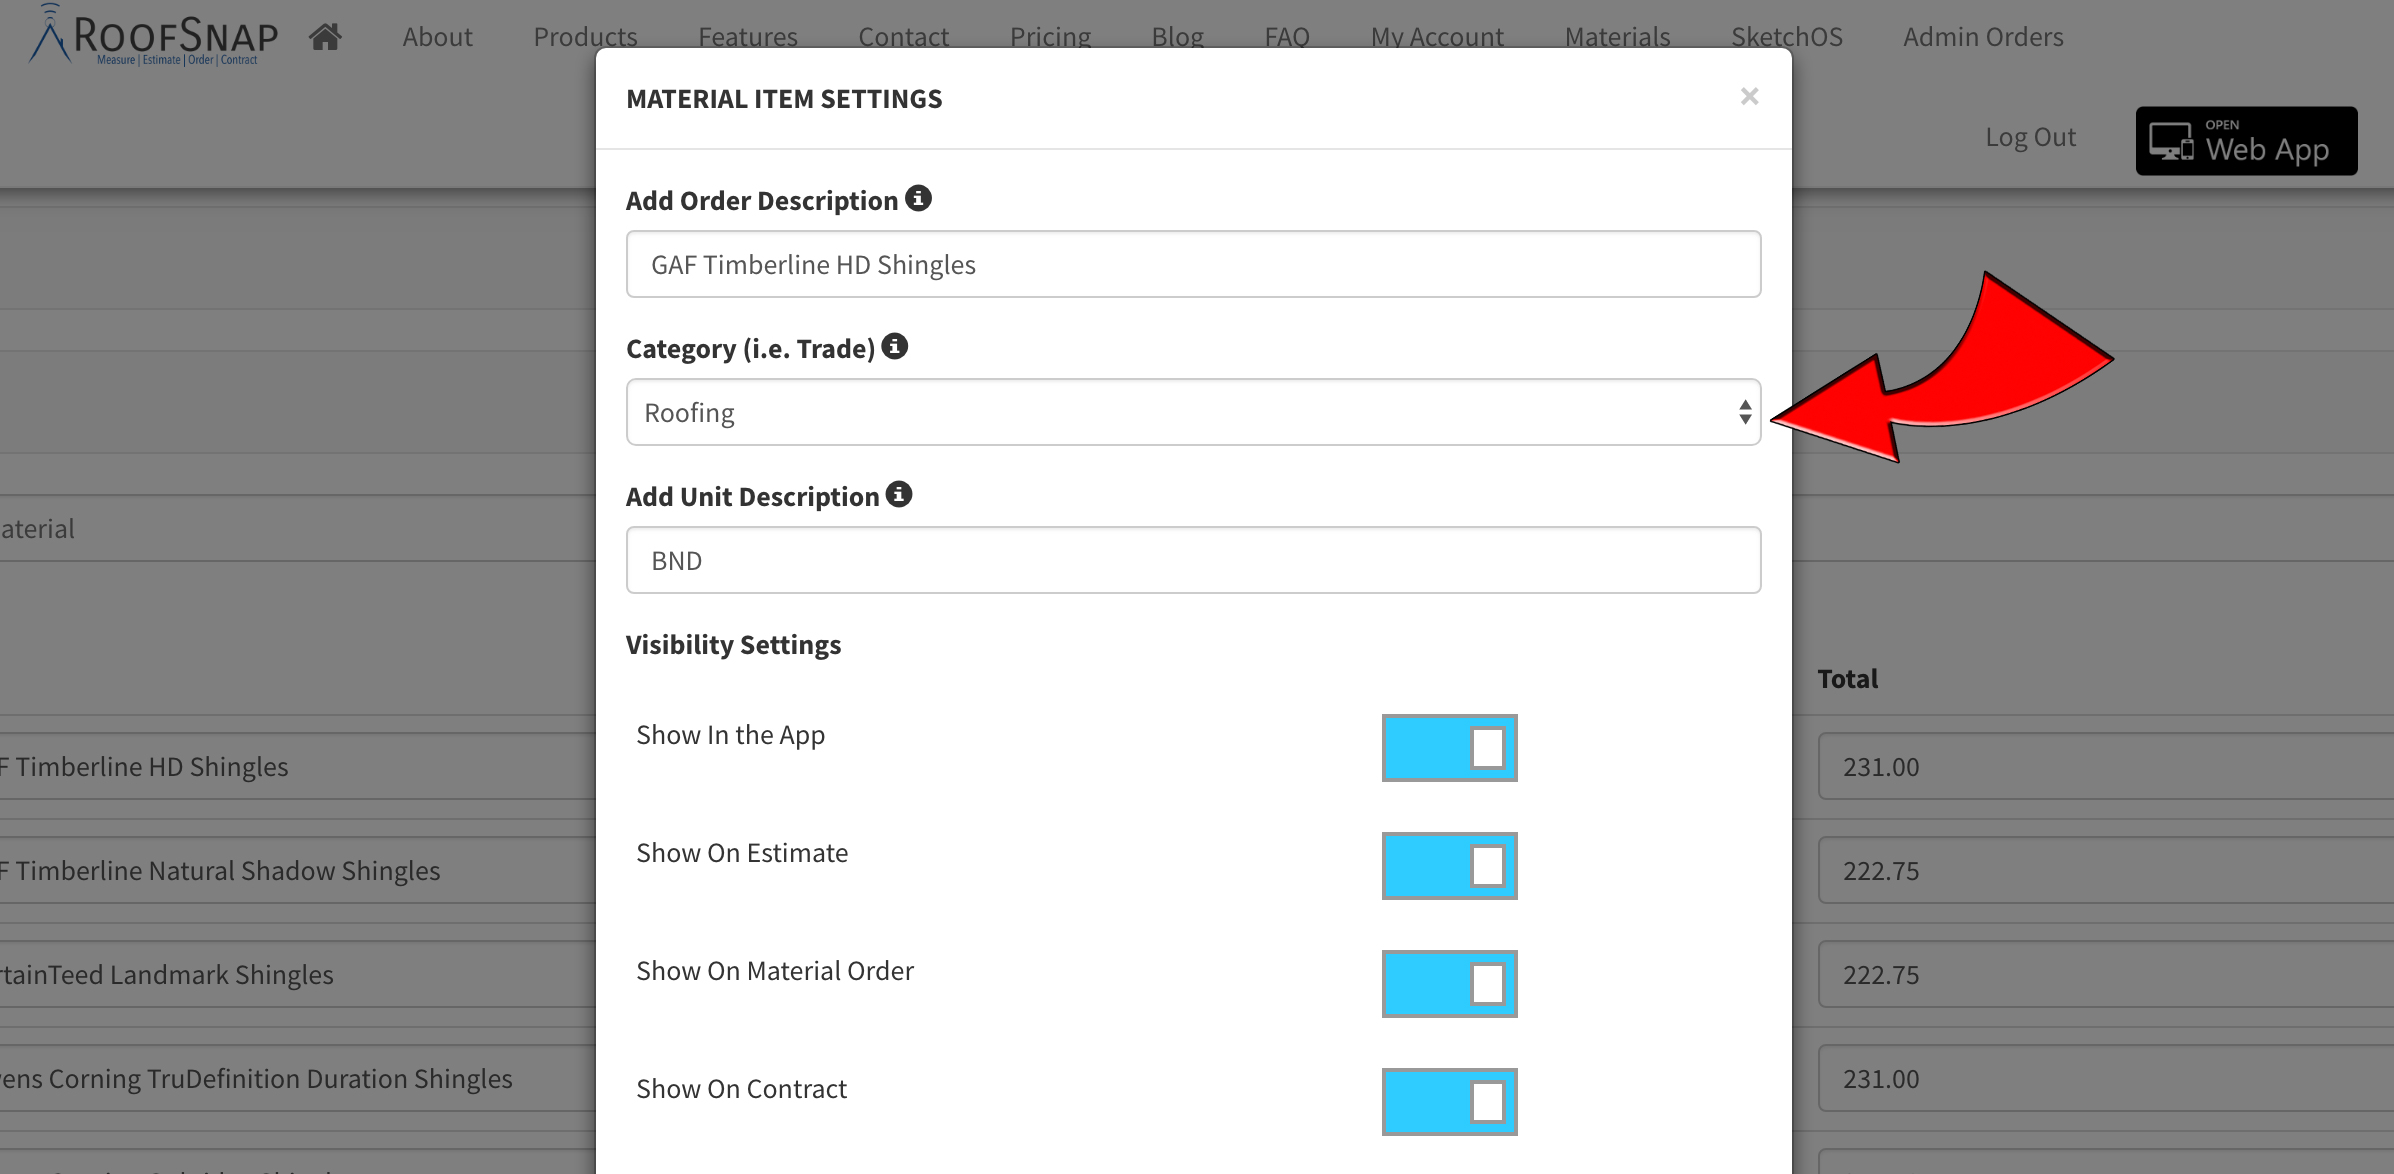Open the Pricing menu item
Screen dimensions: 2394x1174
coord(1050,37)
